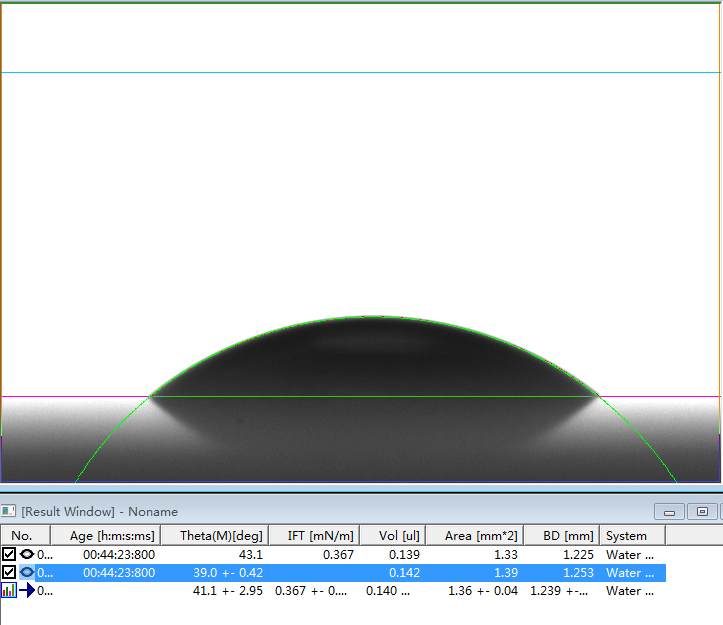Click the eye icon in the first result row
723x625 pixels.
27,554
